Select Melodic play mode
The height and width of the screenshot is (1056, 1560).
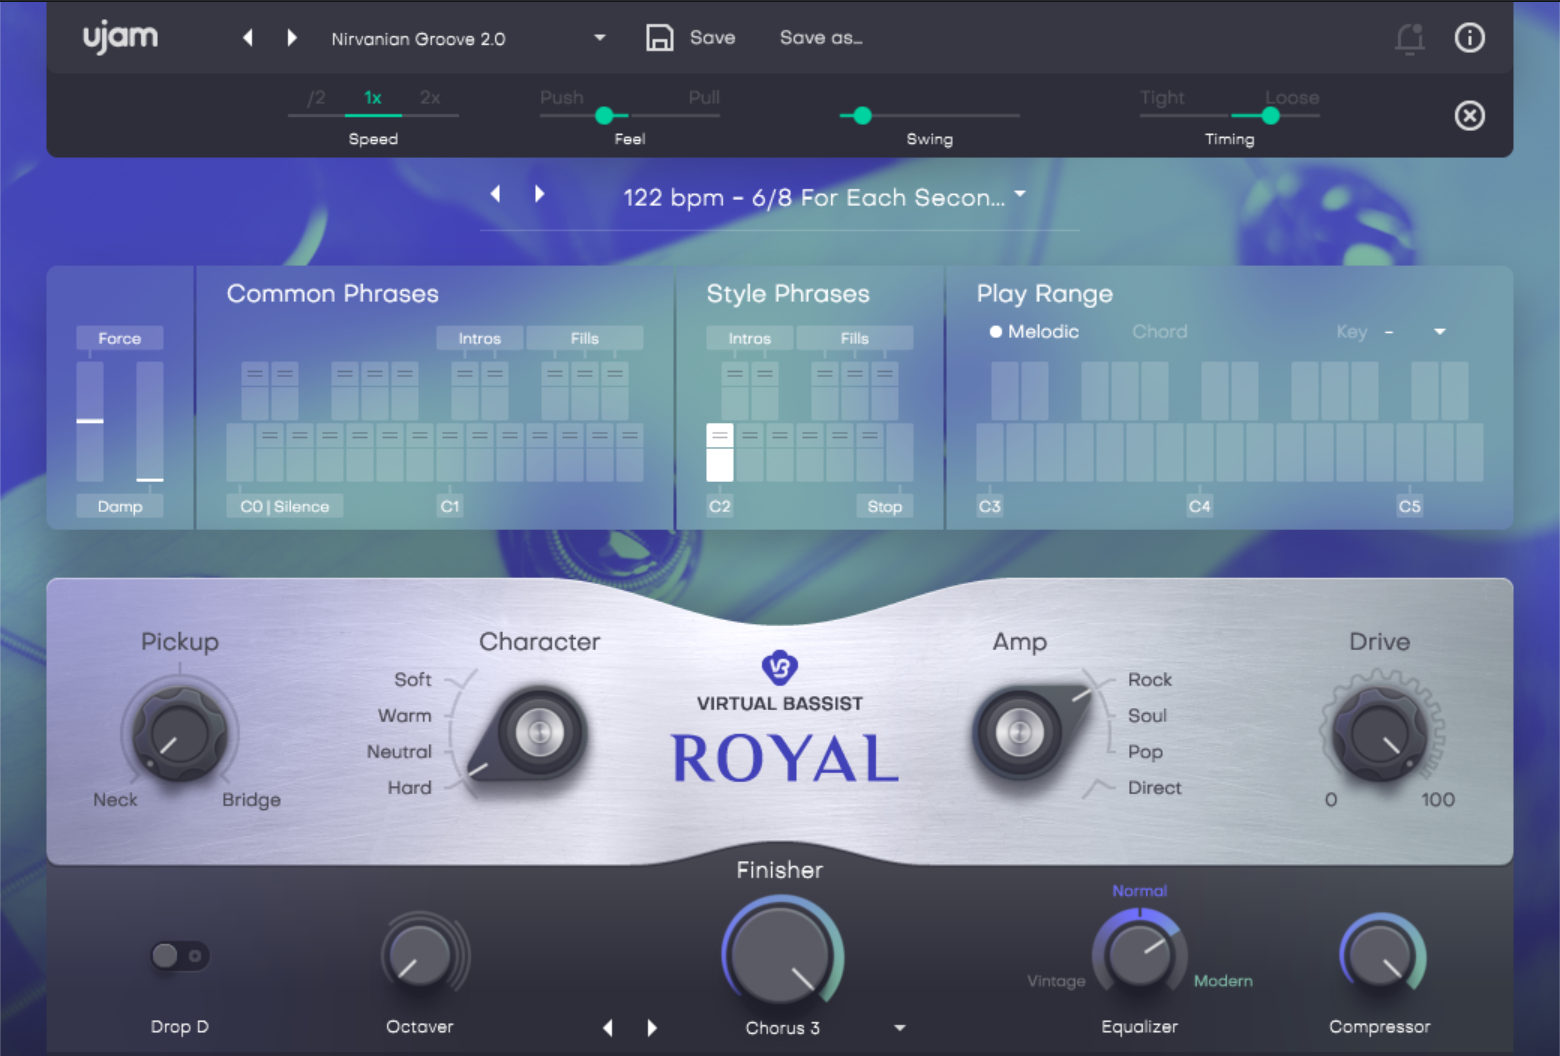[1034, 332]
